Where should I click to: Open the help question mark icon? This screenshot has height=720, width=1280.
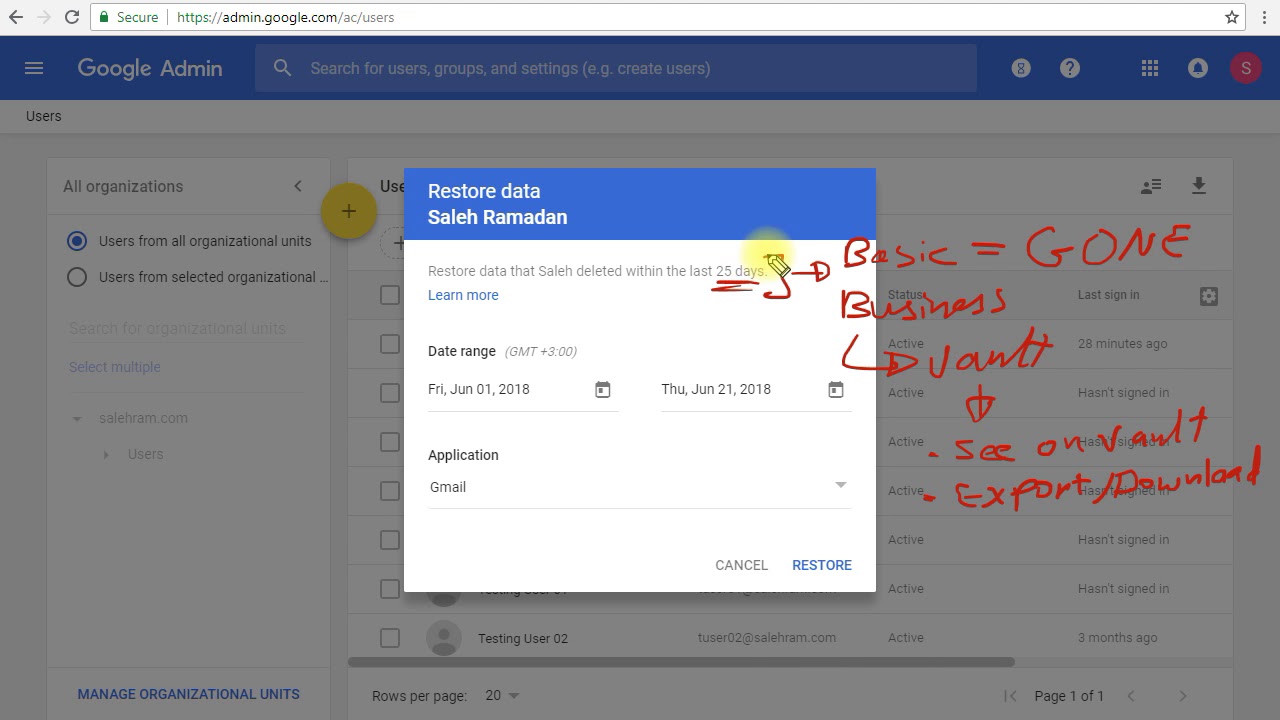coord(1070,68)
